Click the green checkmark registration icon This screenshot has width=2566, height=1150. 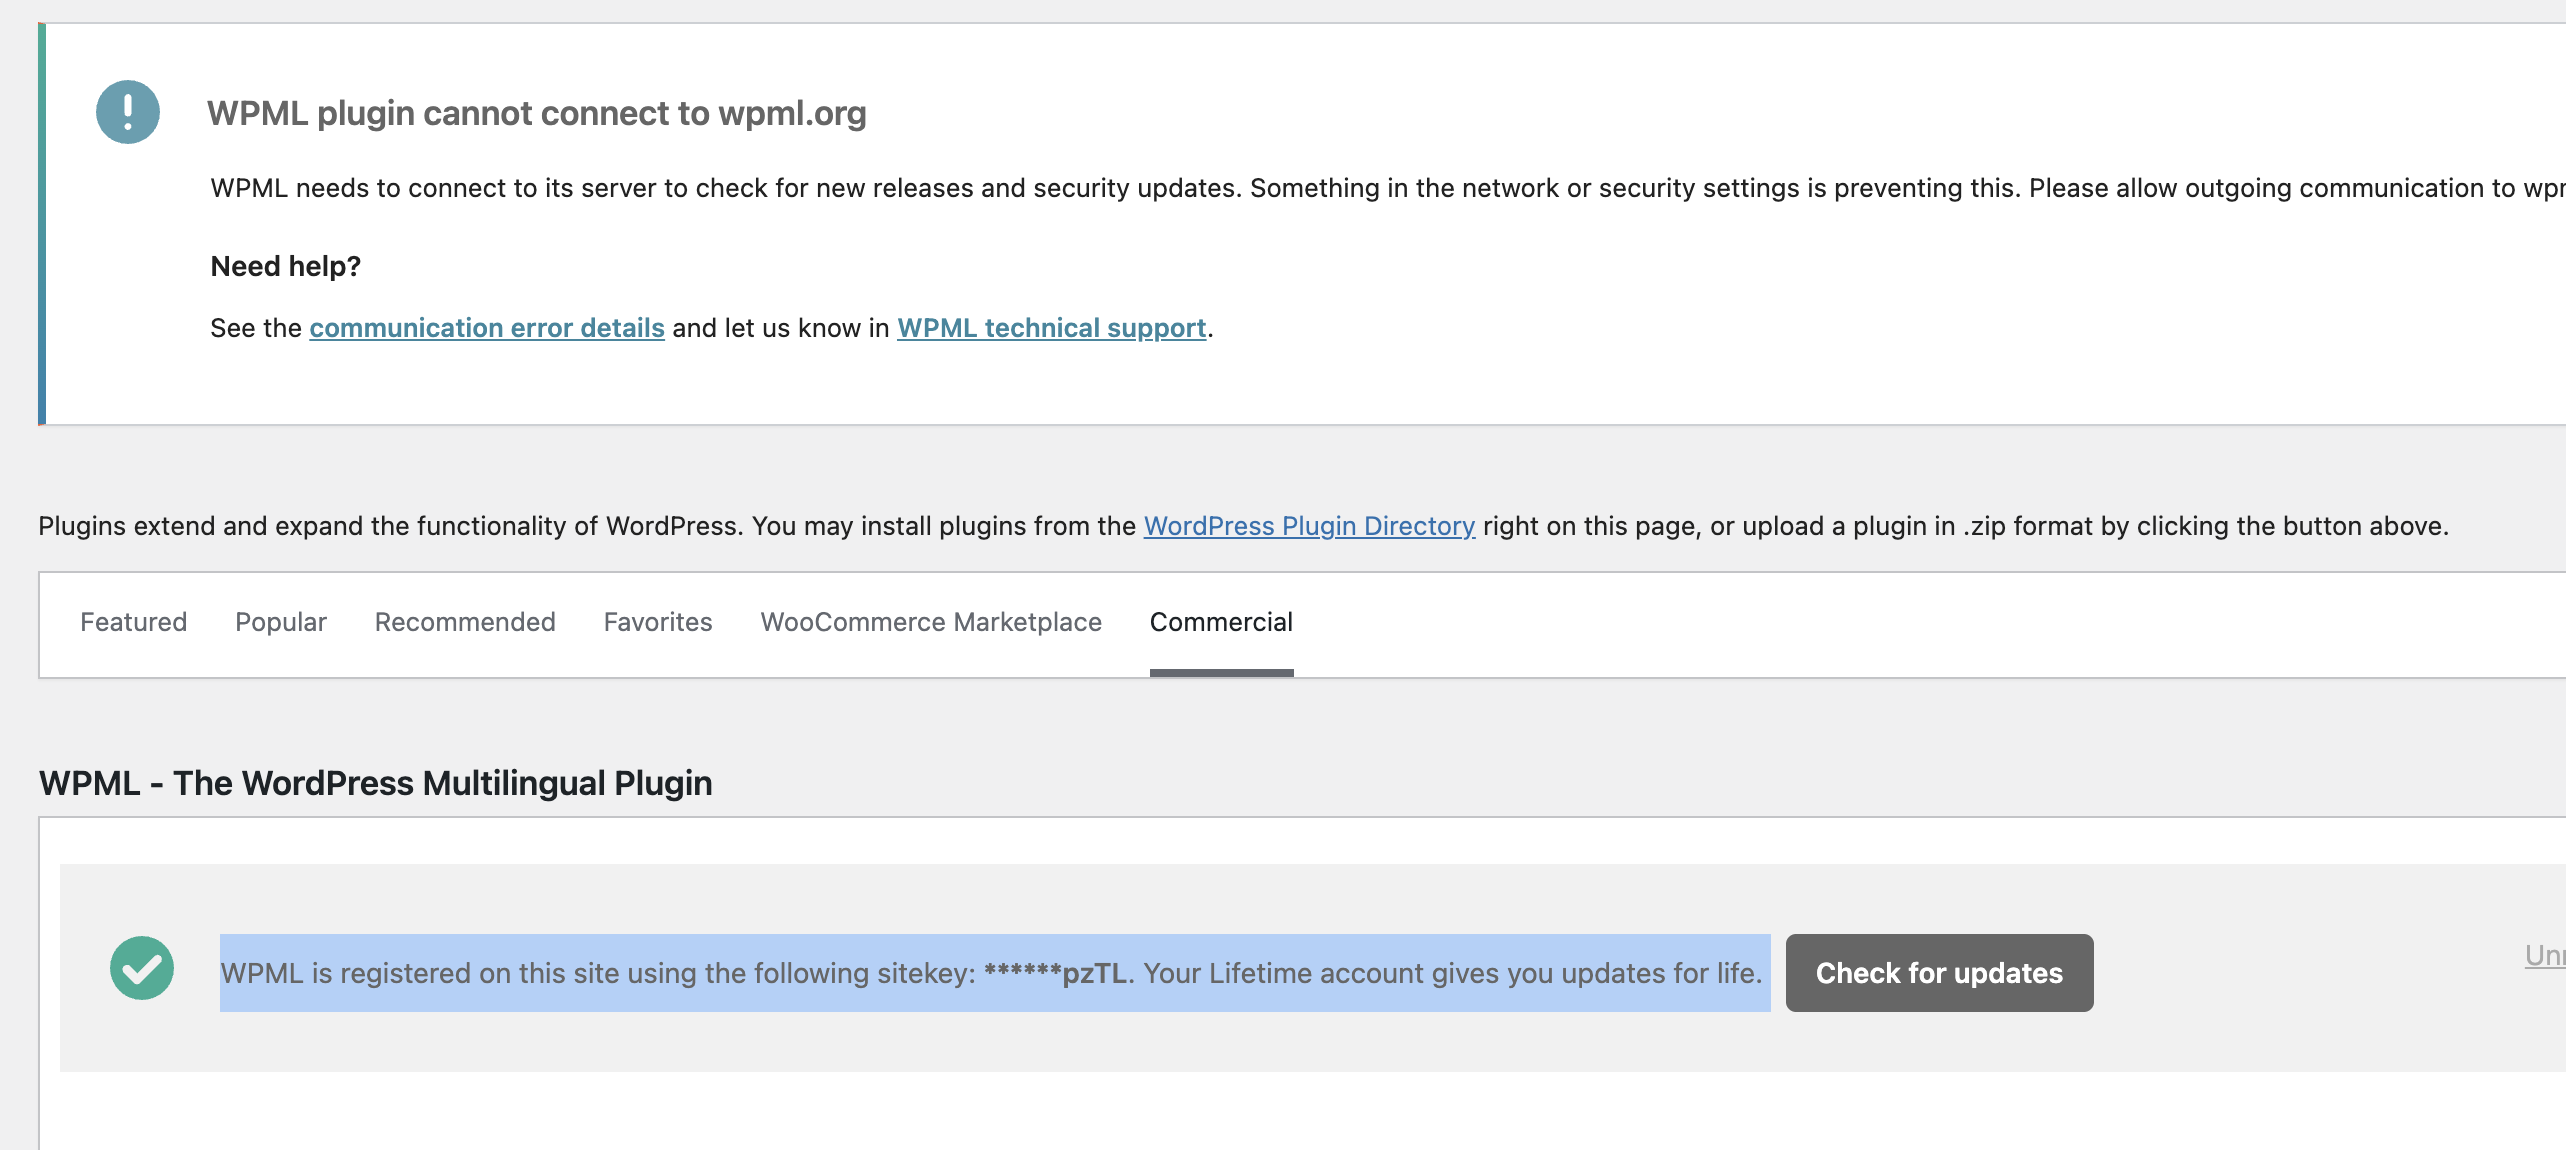[x=141, y=968]
